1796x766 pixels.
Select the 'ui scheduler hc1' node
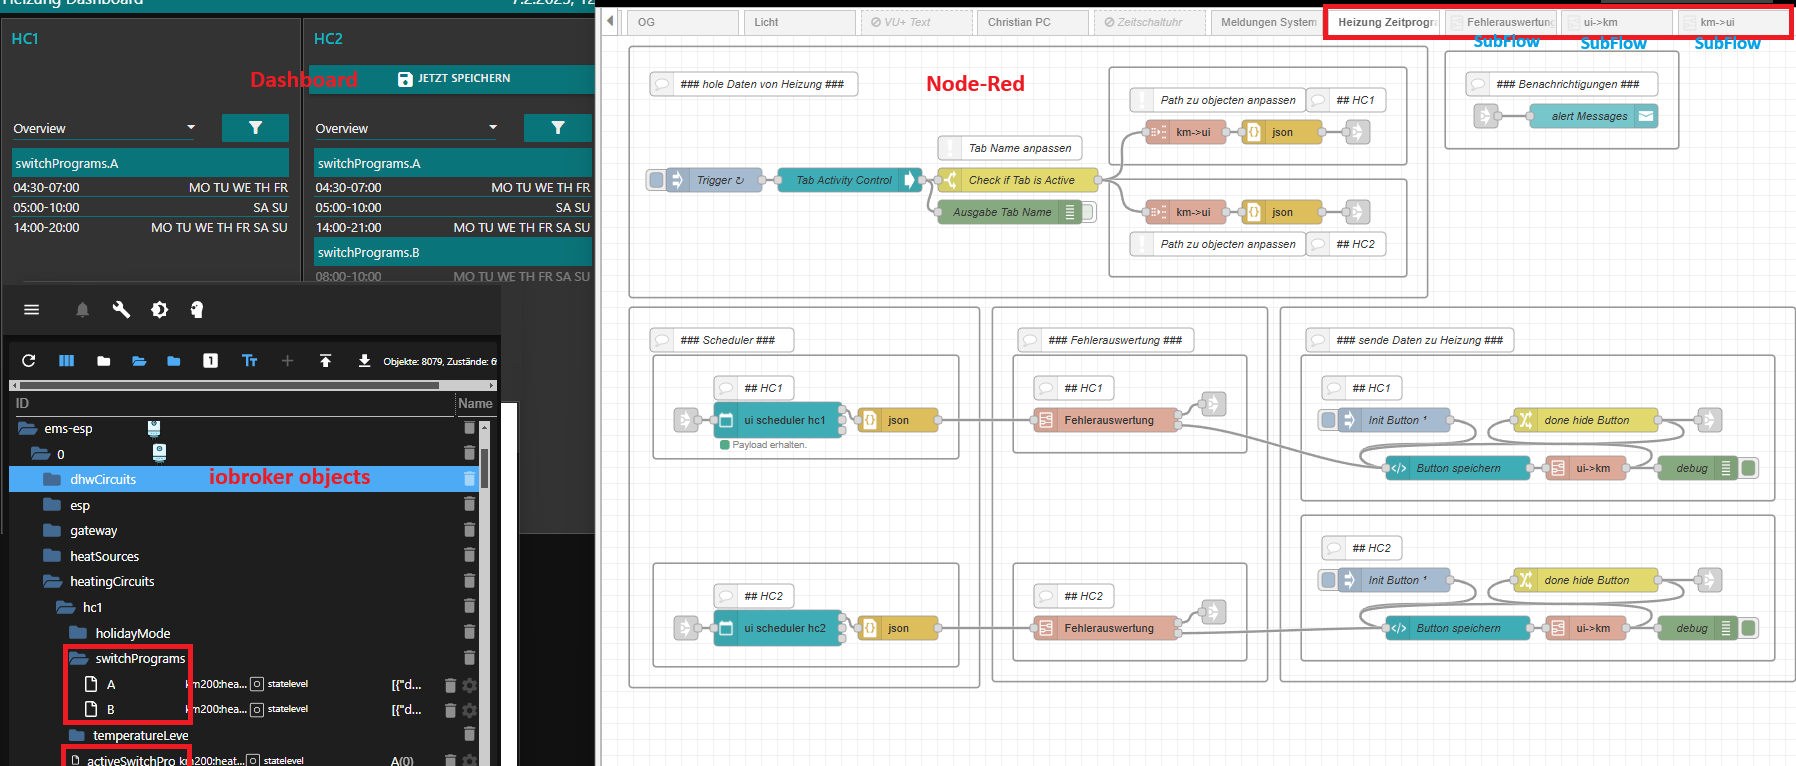tap(780, 420)
